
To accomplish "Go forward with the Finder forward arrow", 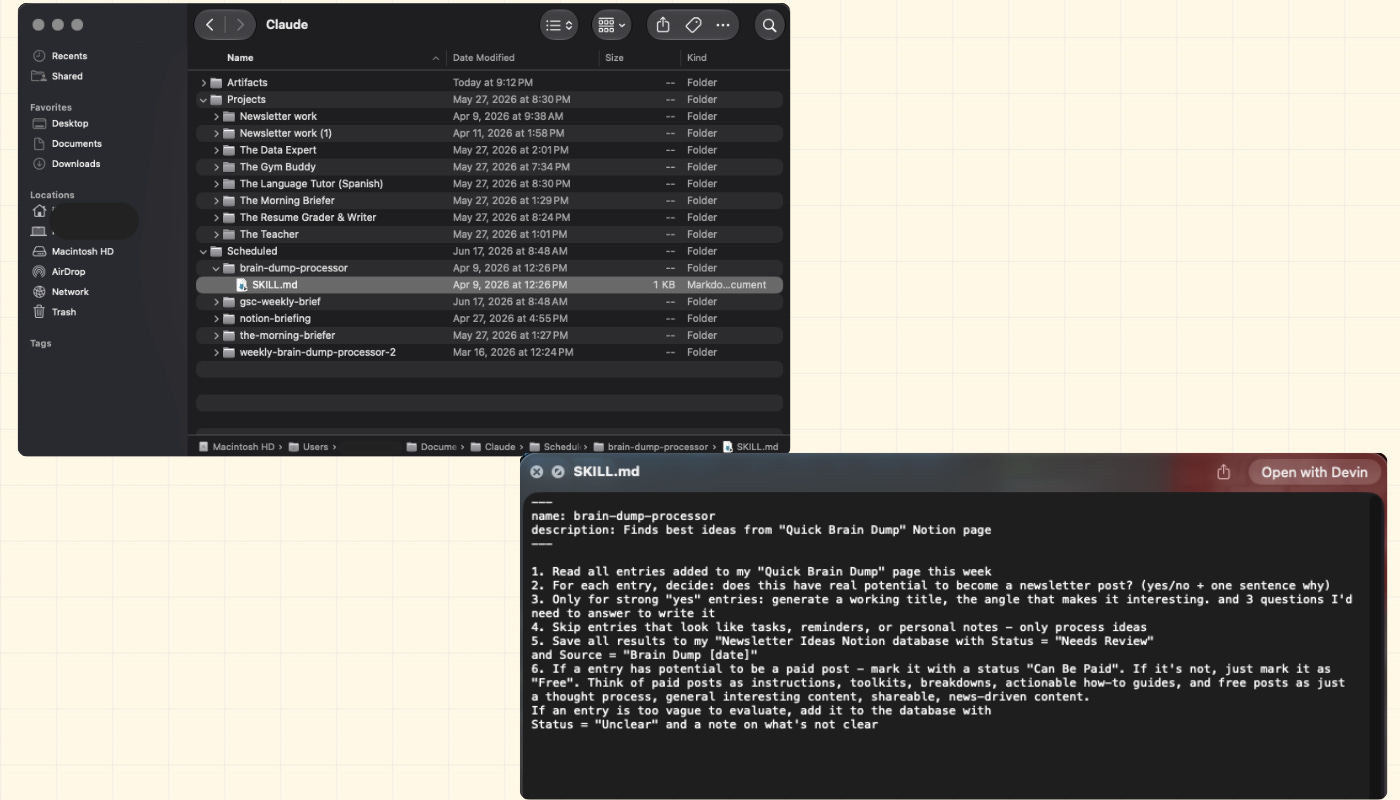I will tap(240, 25).
